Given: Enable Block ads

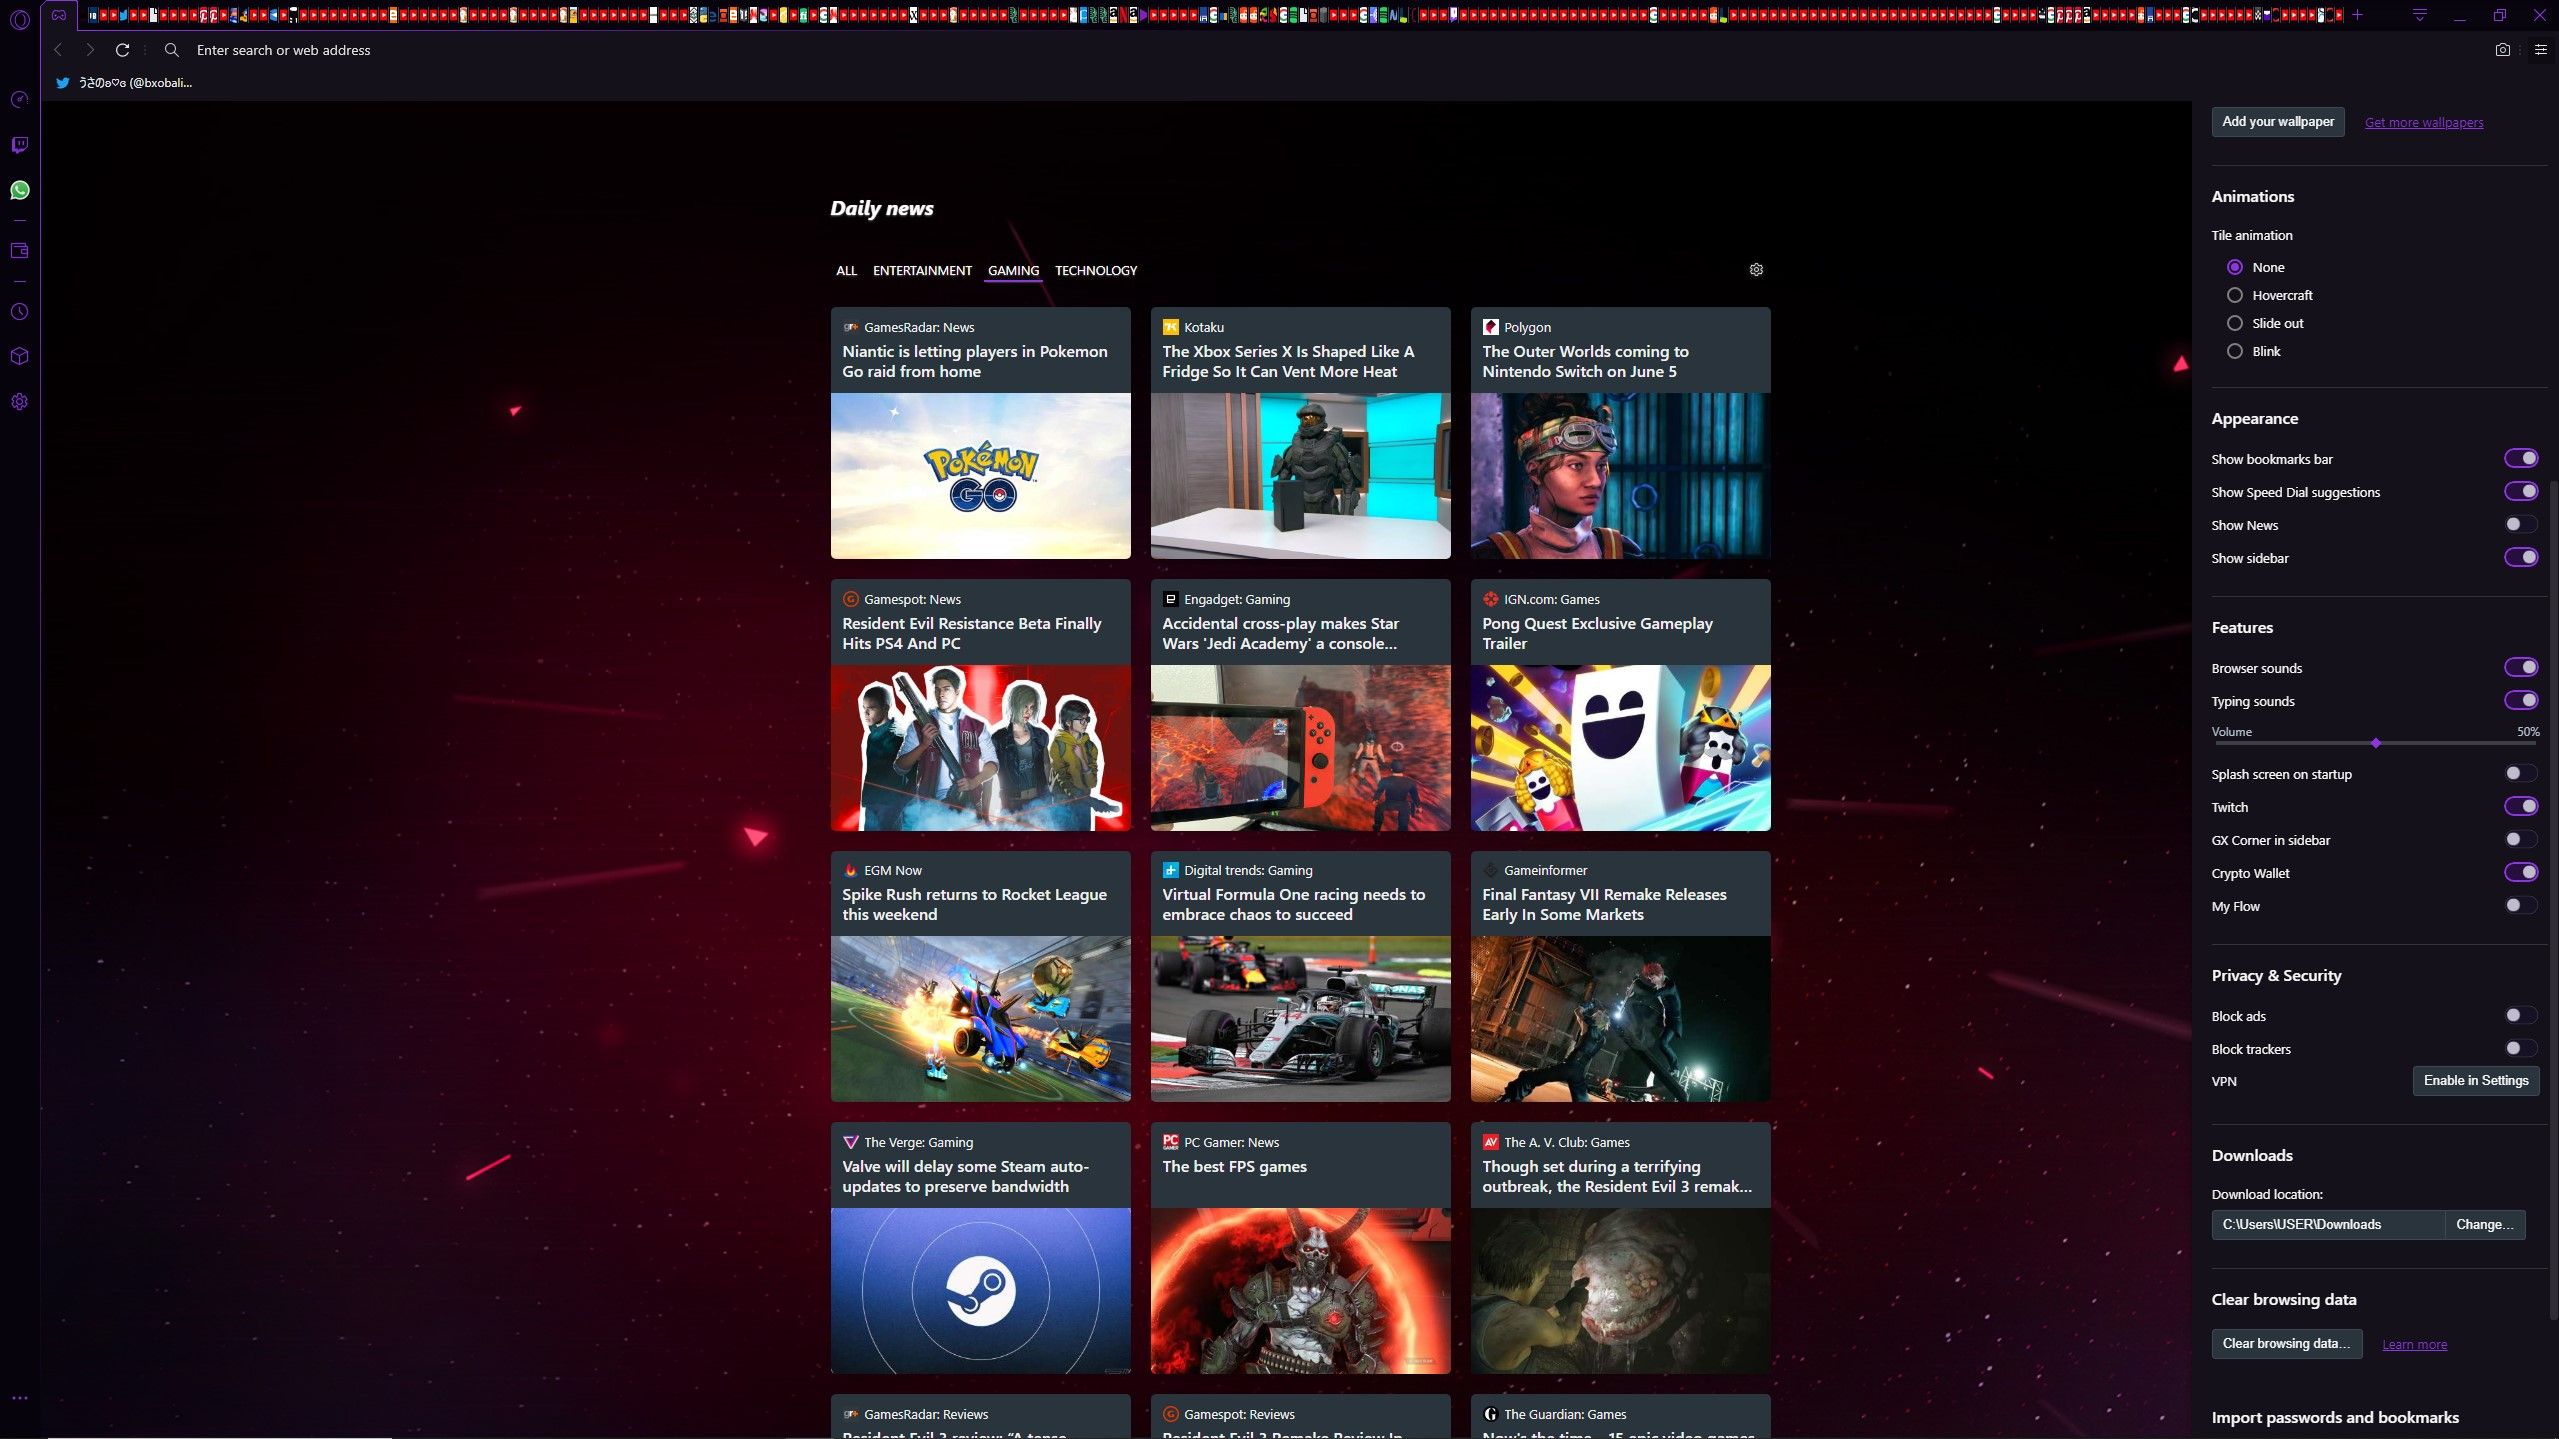Looking at the screenshot, I should click(x=2520, y=1015).
